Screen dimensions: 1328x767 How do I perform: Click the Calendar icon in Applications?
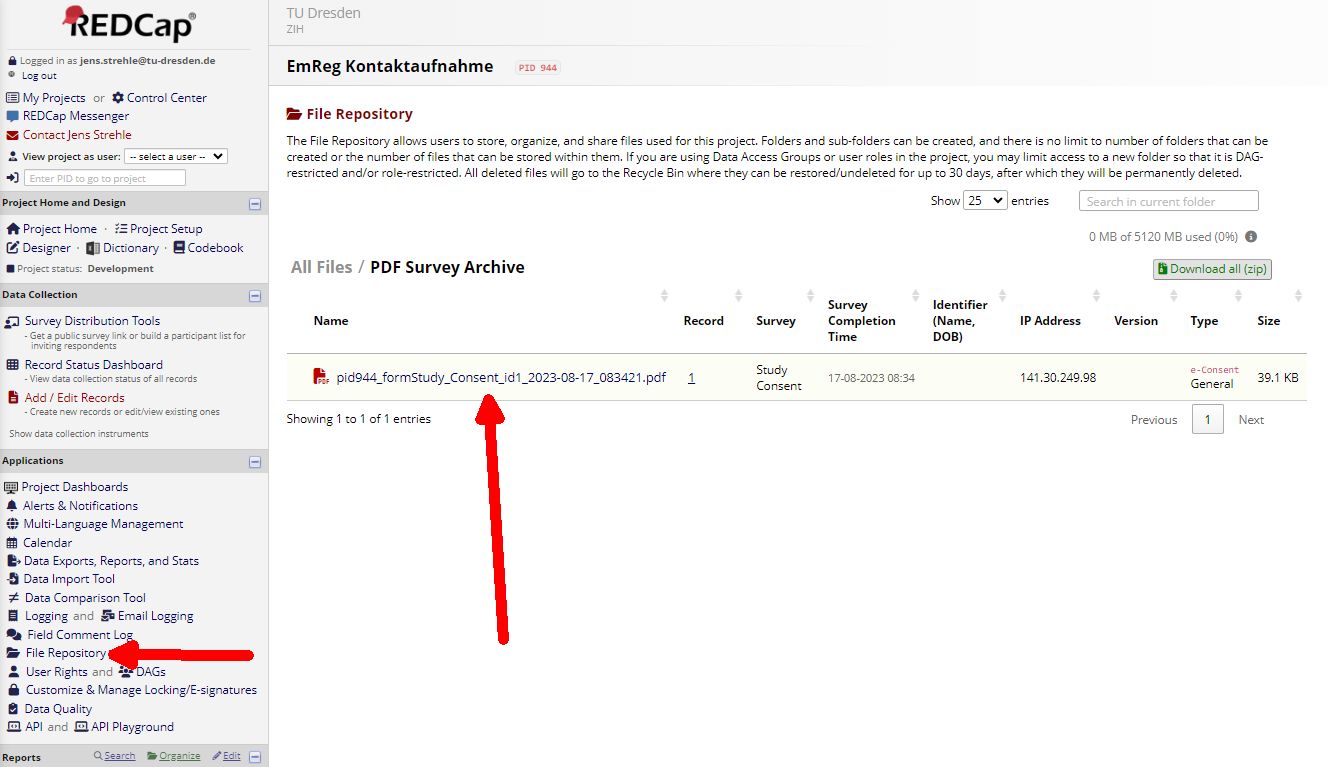point(13,543)
